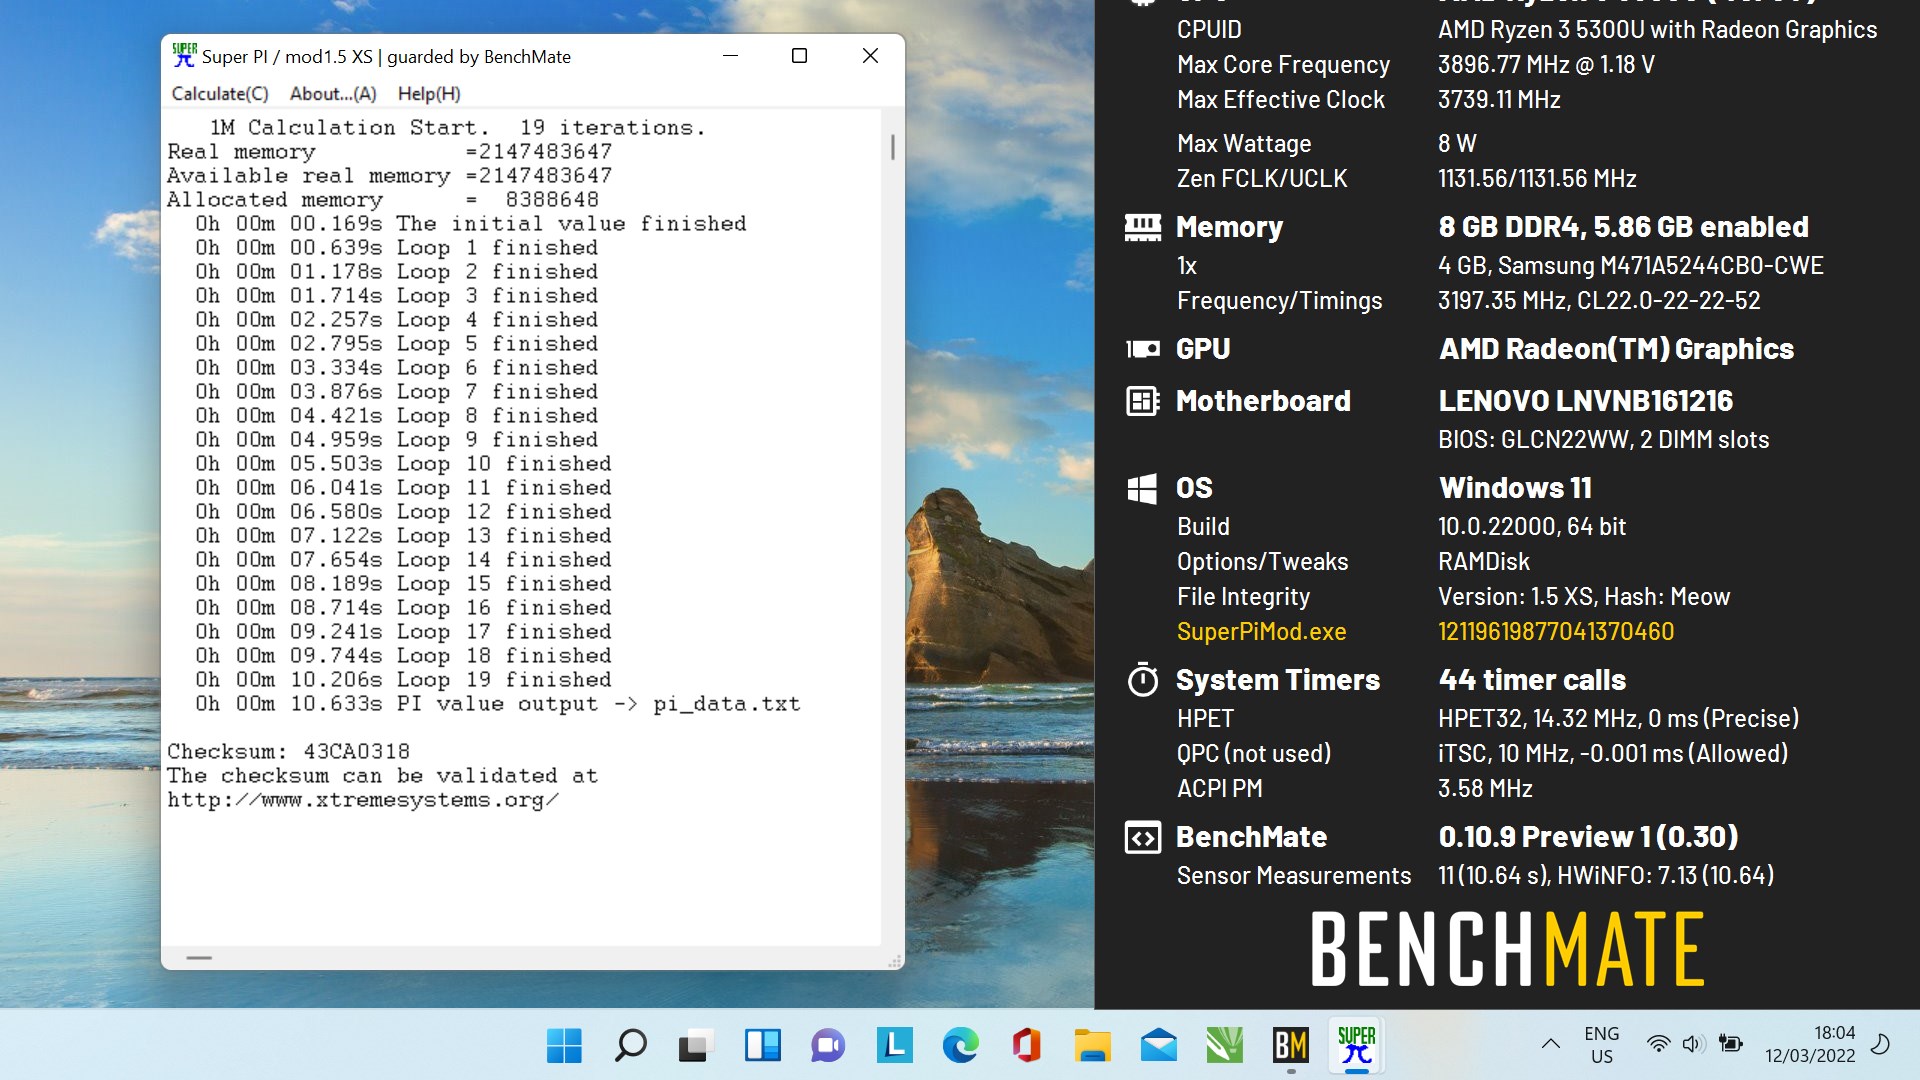Click the 'AMD Radeon(TM) Graphics' text
1920x1080 pixels.
coord(1616,349)
